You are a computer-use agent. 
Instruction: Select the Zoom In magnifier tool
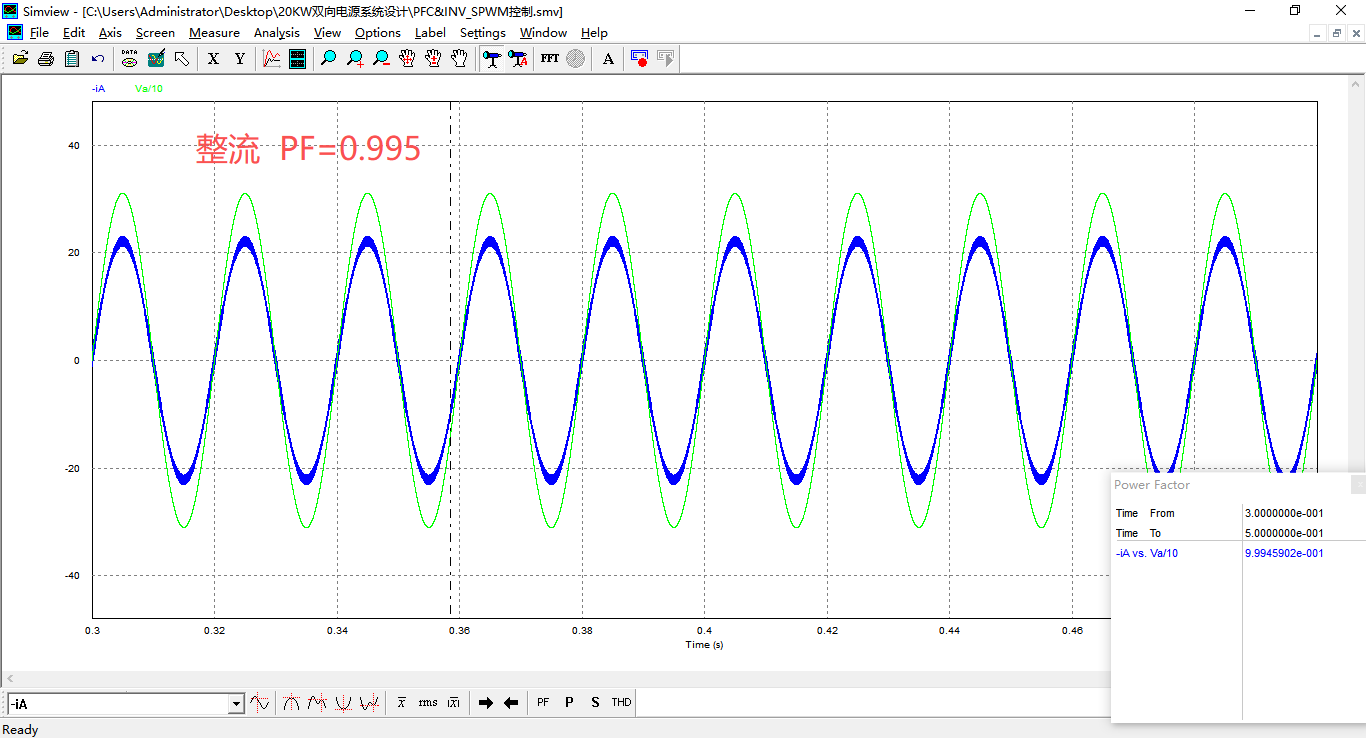(x=355, y=59)
